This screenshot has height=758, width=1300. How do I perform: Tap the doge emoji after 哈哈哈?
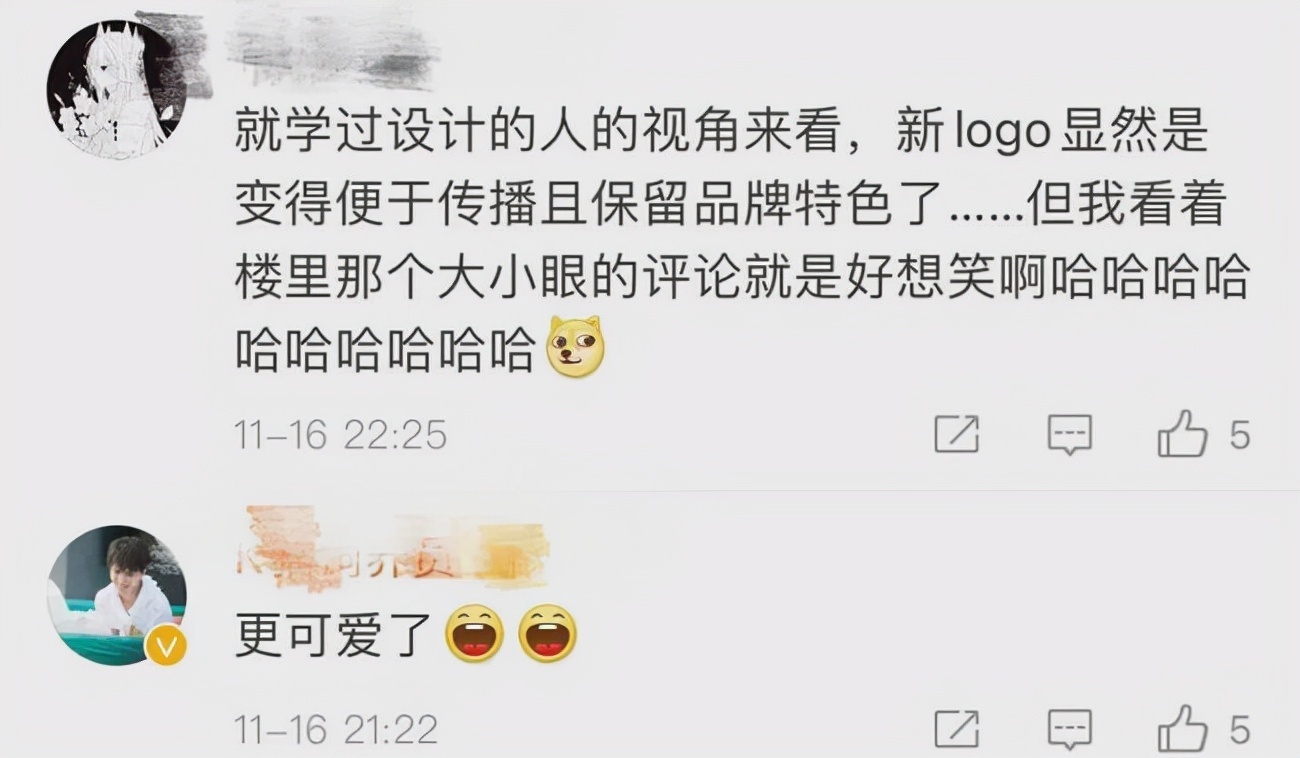click(x=577, y=347)
